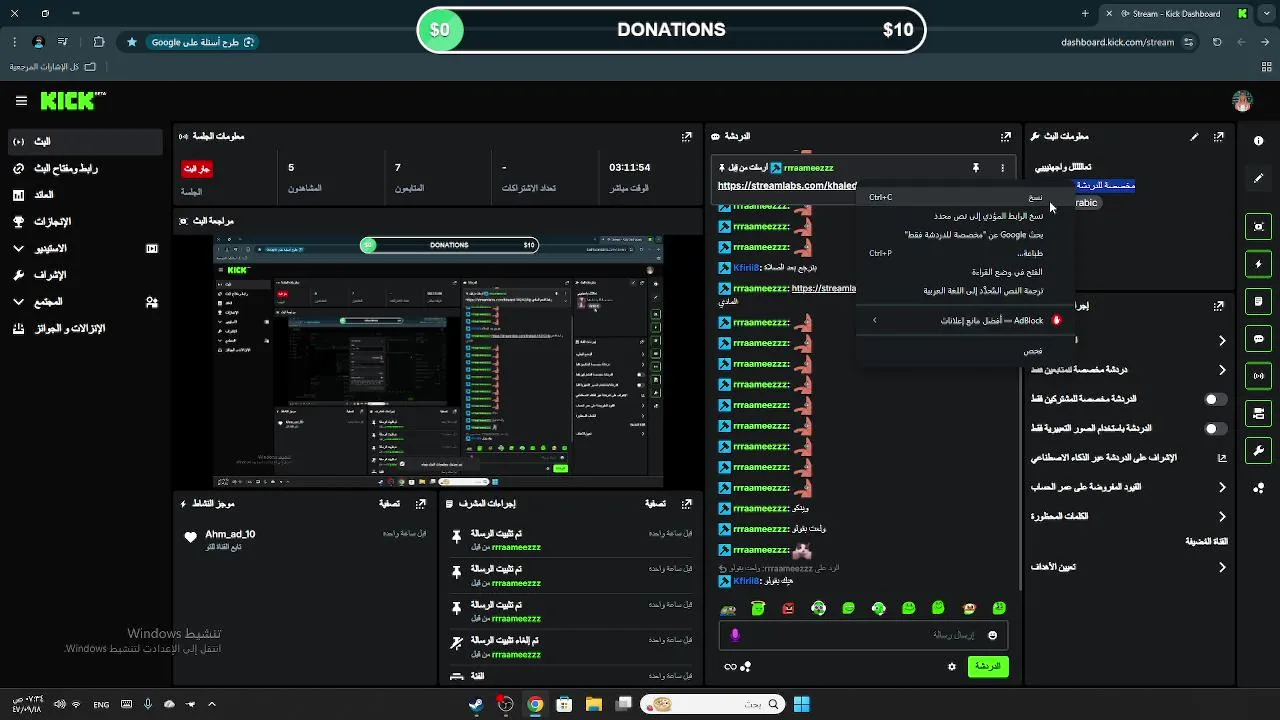Image resolution: width=1280 pixels, height=720 pixels.
Task: Open the hamburger menu beside the Kick logo
Action: [x=21, y=101]
